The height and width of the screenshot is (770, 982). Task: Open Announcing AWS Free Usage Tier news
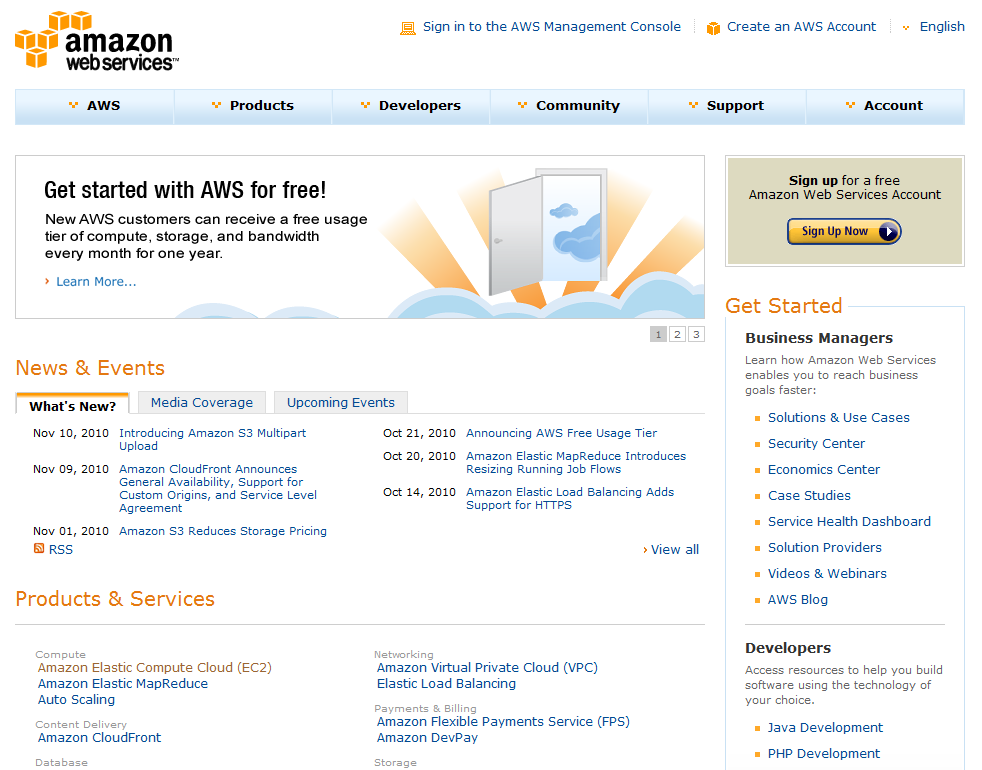(x=561, y=433)
